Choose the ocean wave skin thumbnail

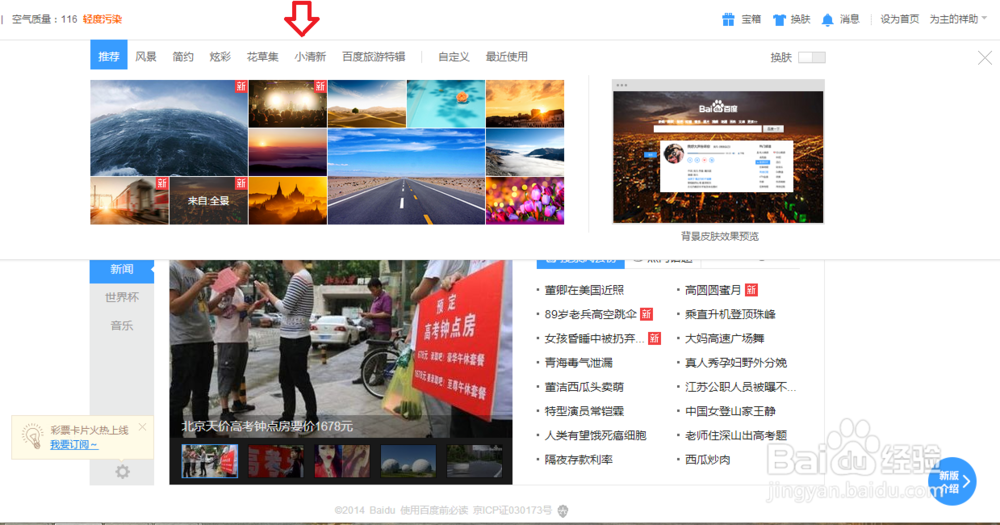coord(168,128)
